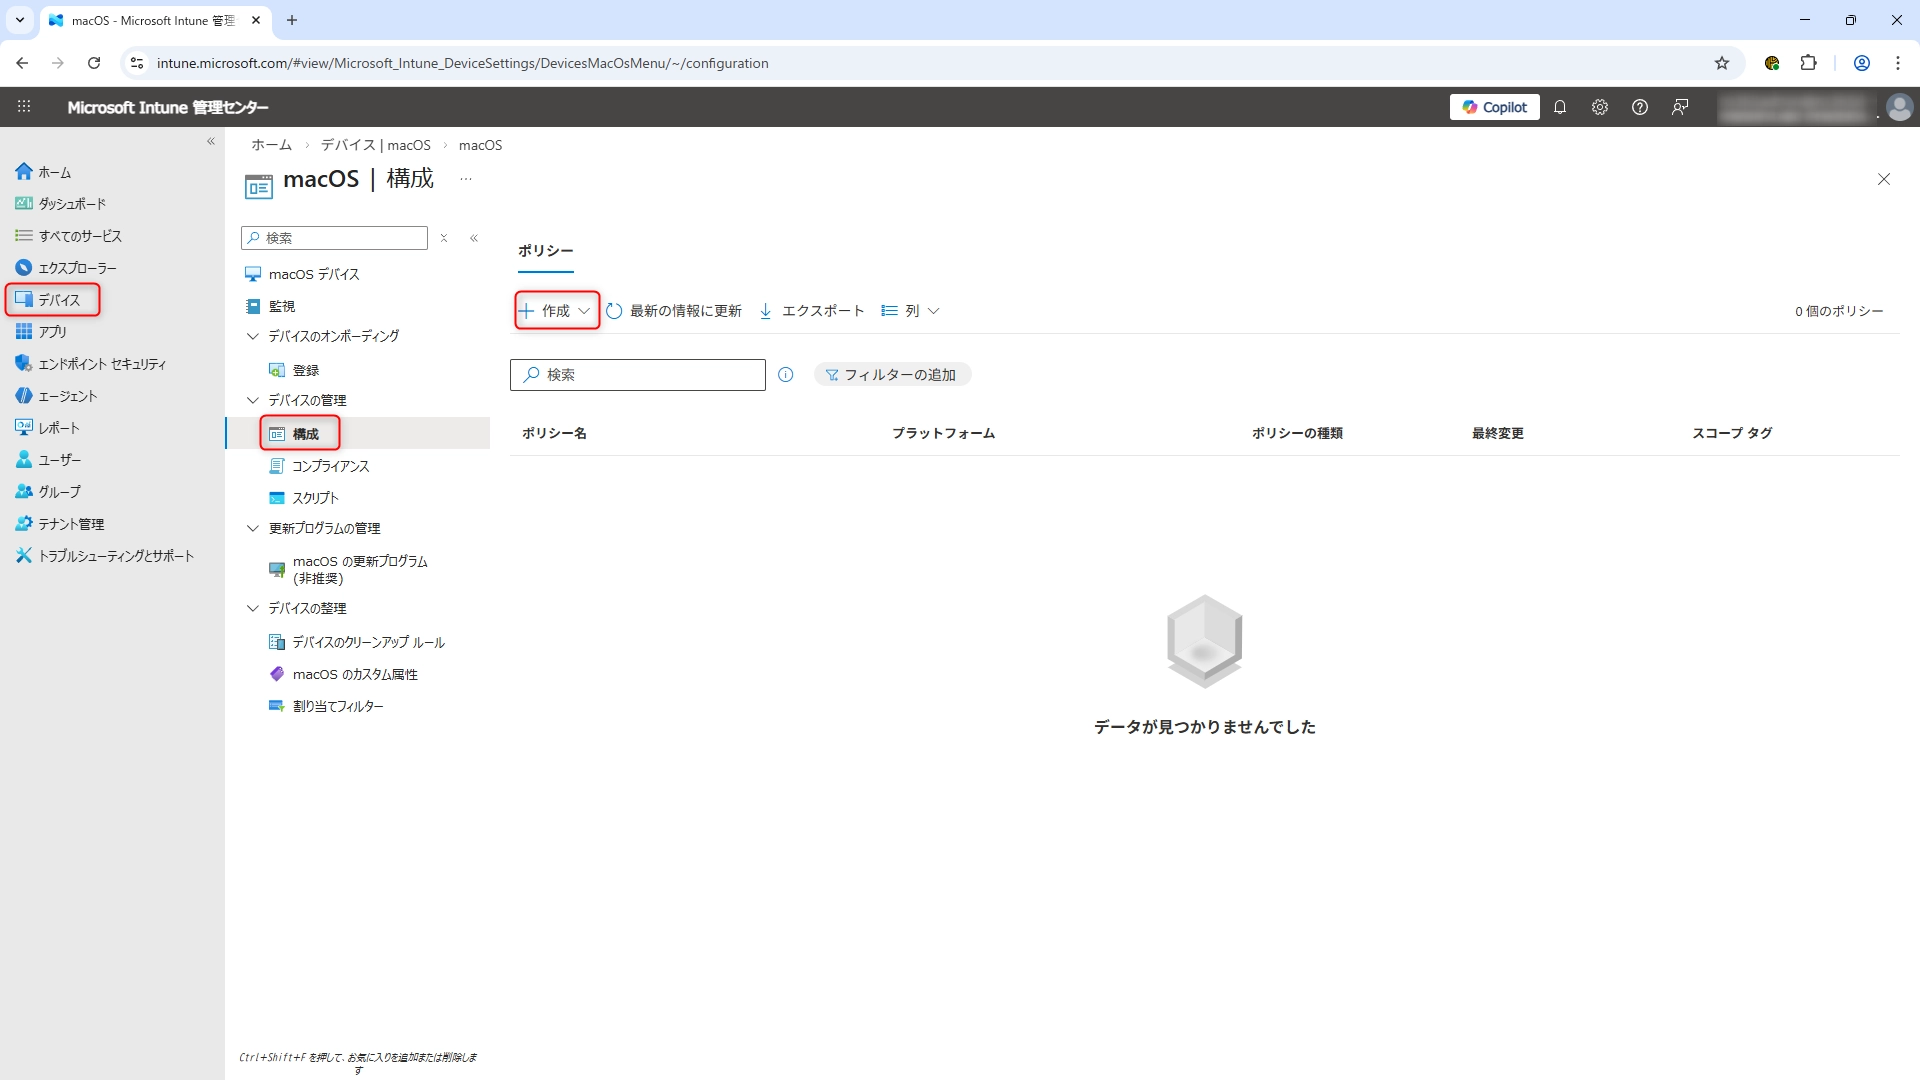Open コンプライアンス in the device menu

330,466
